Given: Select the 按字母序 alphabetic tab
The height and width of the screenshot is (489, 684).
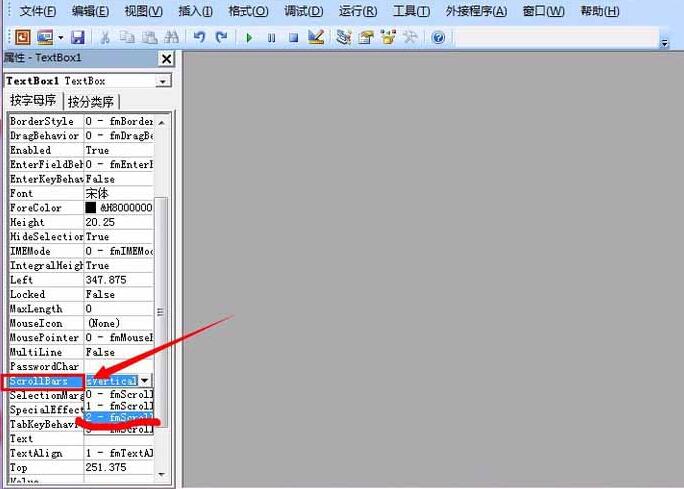Looking at the screenshot, I should [33, 101].
